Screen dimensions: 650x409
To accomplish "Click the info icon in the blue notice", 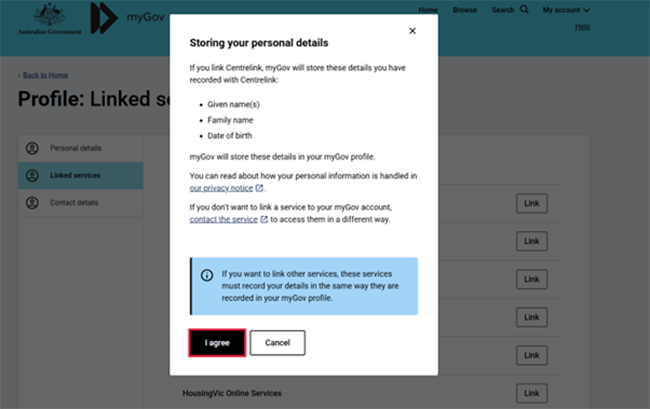I will [x=207, y=275].
